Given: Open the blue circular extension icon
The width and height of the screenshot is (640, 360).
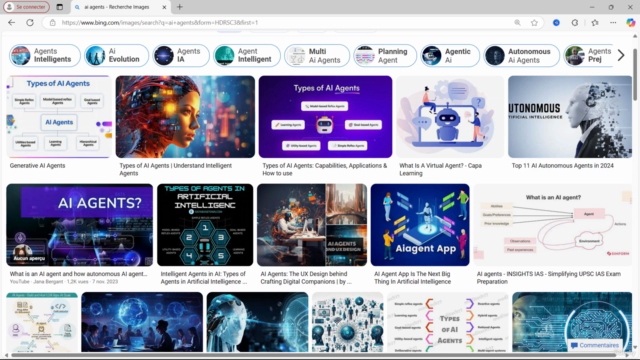Looking at the screenshot, I should pyautogui.click(x=556, y=23).
